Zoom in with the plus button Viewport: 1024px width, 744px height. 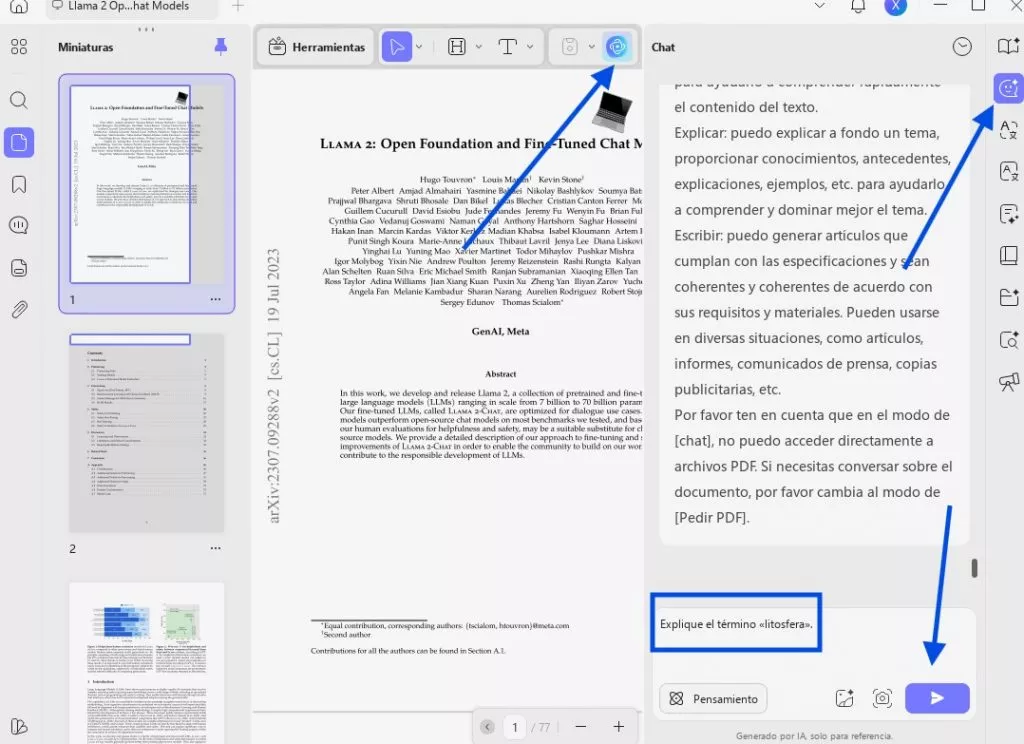[x=618, y=726]
